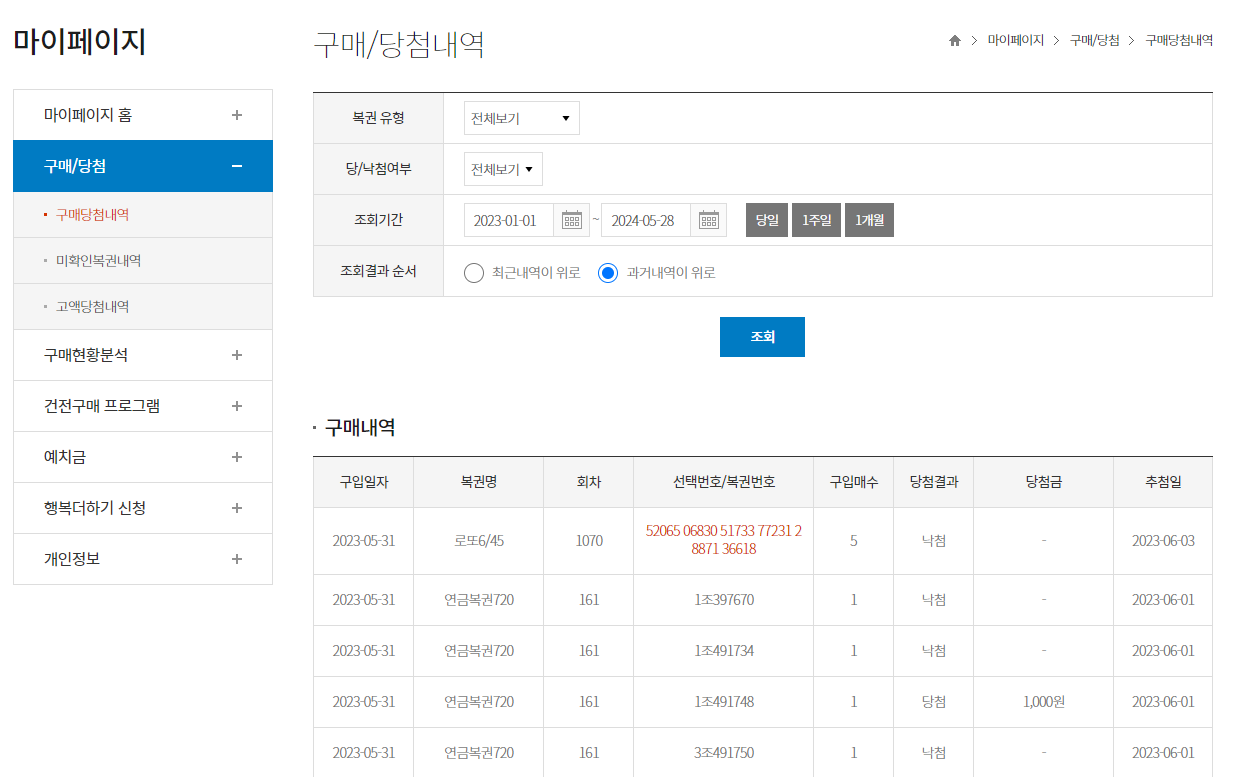
Task: Click 구입일자 column header
Action: [x=364, y=482]
